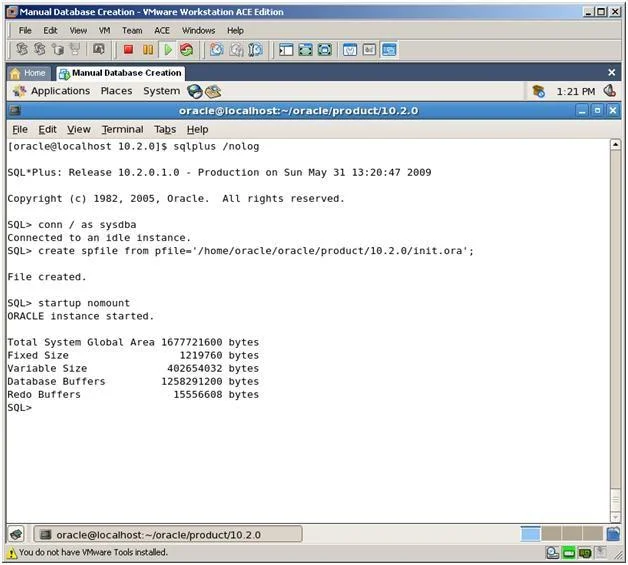The width and height of the screenshot is (628, 565).
Task: Click the second team power icon in VMware toolbar
Action: pos(40,49)
